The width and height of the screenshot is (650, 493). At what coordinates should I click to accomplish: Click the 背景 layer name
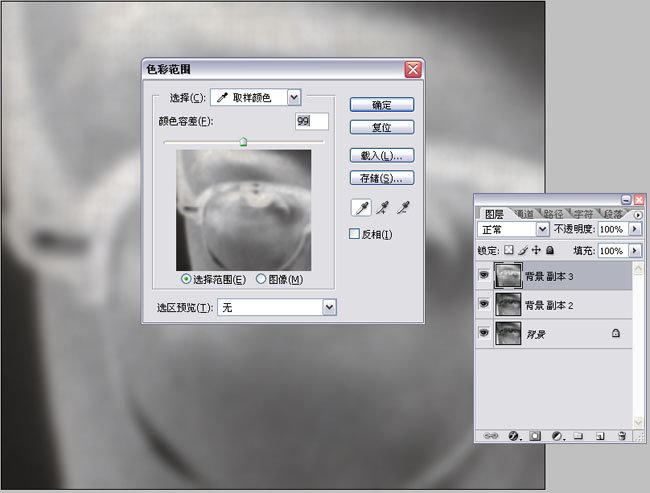[535, 334]
